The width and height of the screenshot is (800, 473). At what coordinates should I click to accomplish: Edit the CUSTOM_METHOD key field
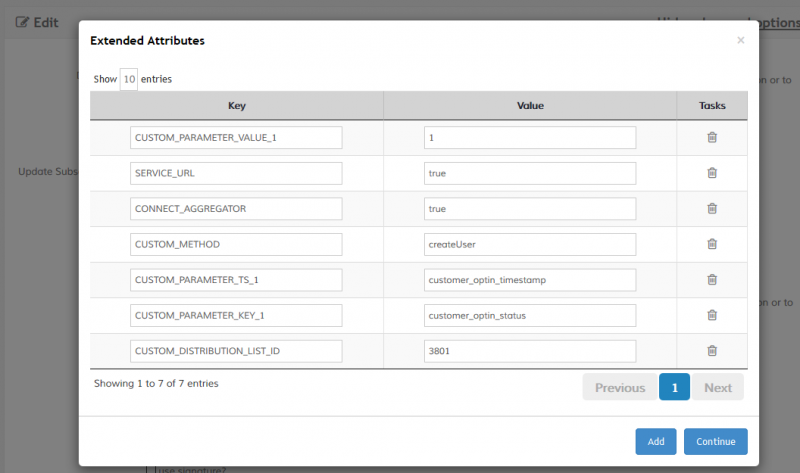click(236, 244)
